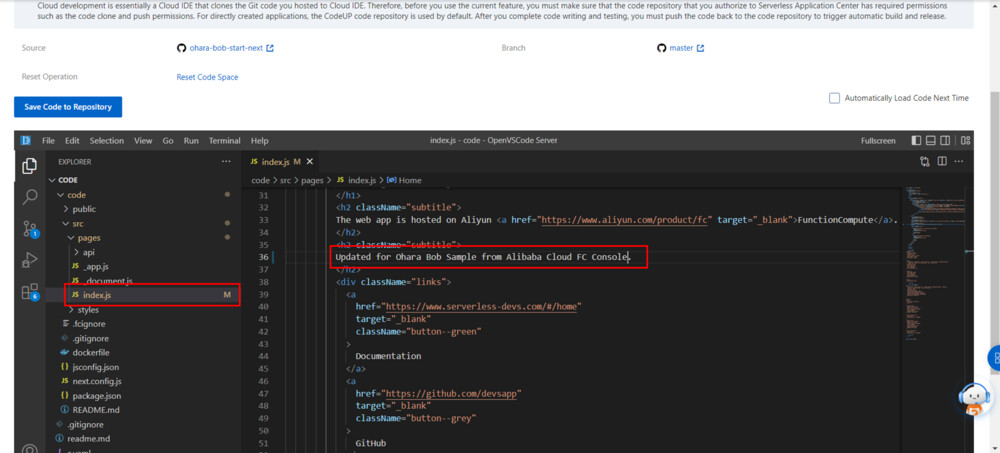This screenshot has width=1000, height=453.
Task: Click Save Code to Repository button
Action: click(x=68, y=107)
